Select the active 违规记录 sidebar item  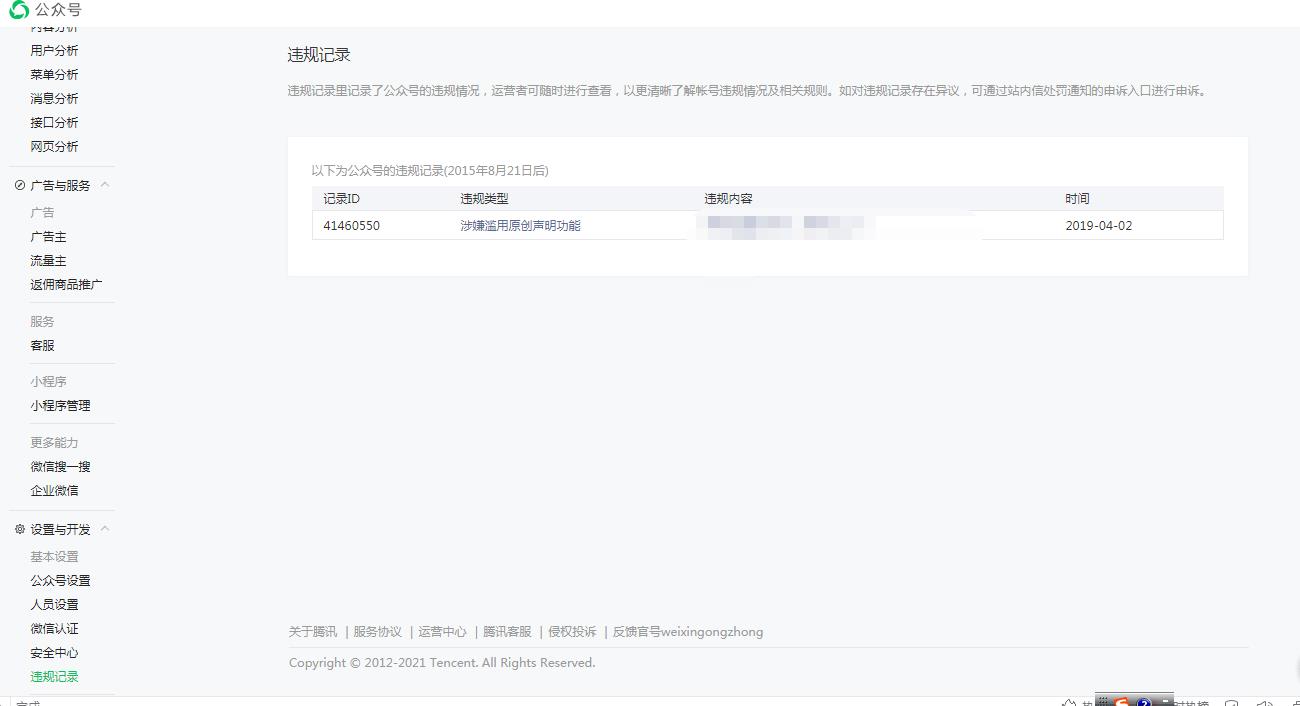click(54, 676)
